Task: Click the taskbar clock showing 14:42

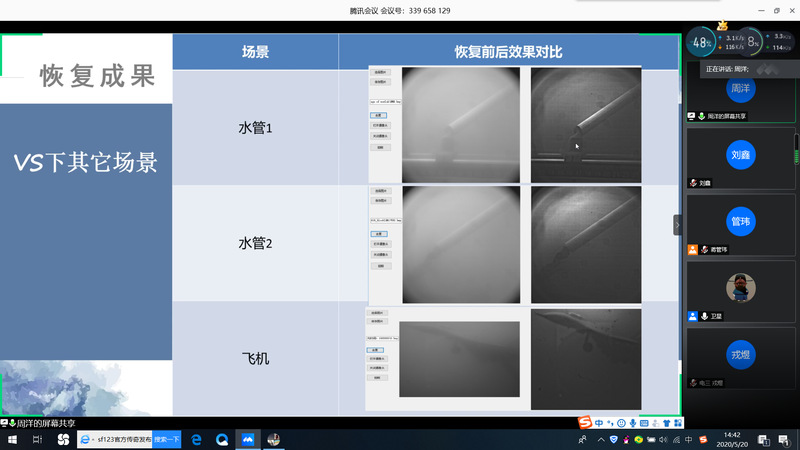Action: [x=733, y=439]
